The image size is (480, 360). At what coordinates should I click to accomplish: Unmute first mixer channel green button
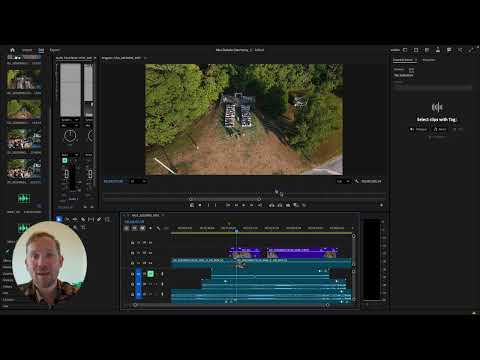click(x=65, y=161)
